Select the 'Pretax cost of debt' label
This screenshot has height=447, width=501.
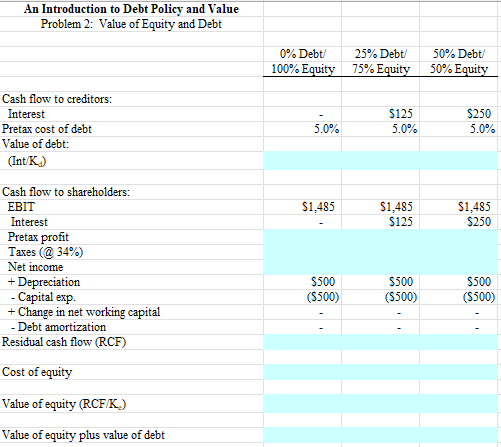click(x=47, y=129)
